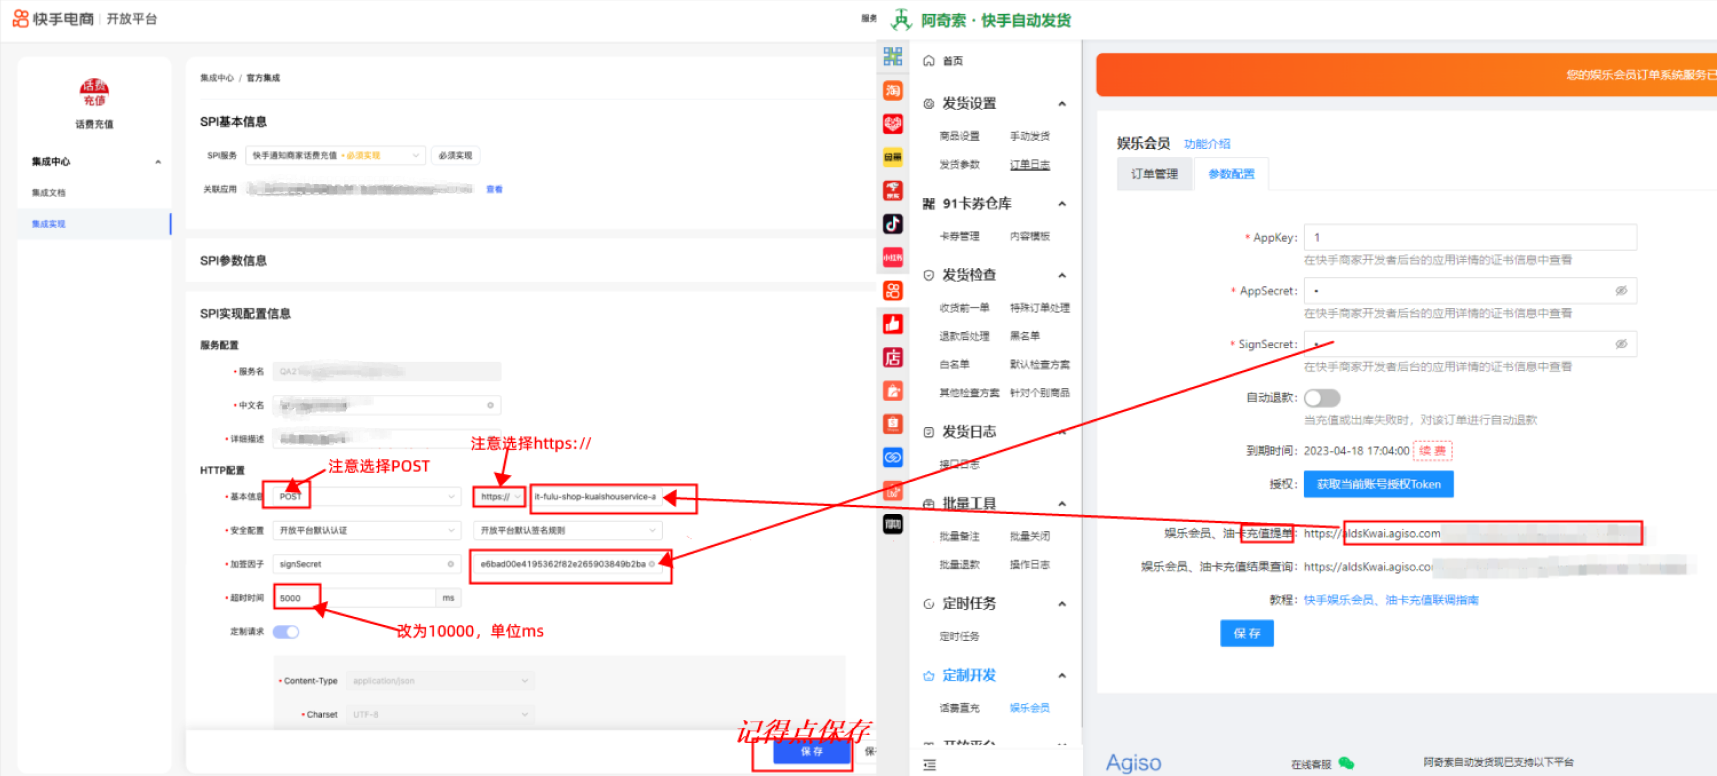Open the Douyin (TikTok) platform icon
1717x776 pixels.
pos(893,224)
